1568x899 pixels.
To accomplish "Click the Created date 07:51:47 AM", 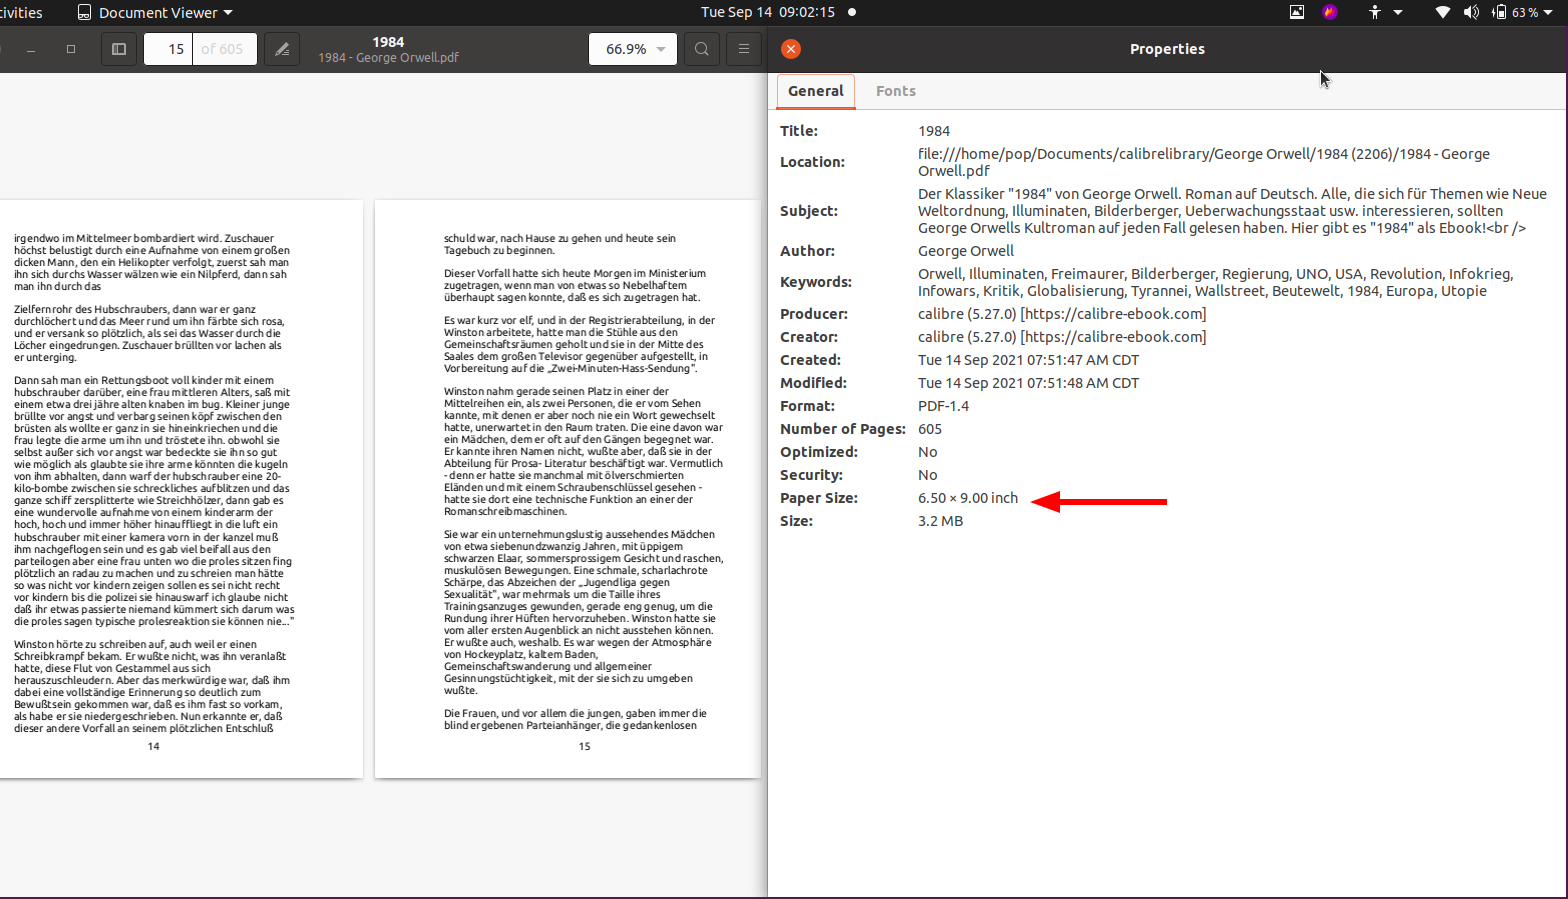I will 1029,360.
